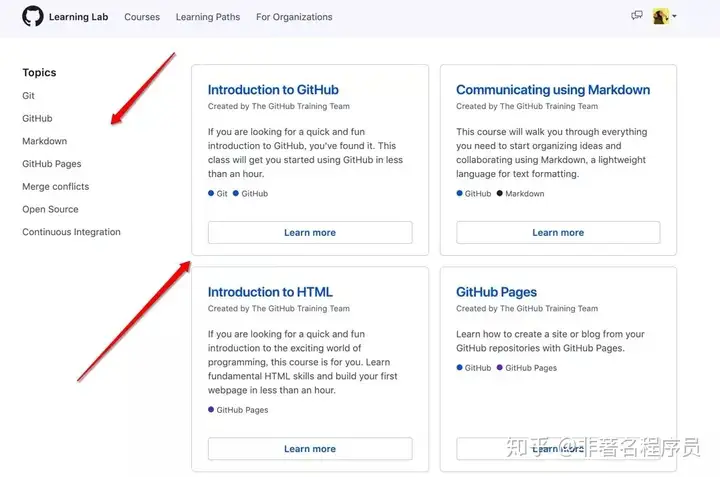This screenshot has width=720, height=477.
Task: Open the GitHub Pages course title
Action: [496, 292]
